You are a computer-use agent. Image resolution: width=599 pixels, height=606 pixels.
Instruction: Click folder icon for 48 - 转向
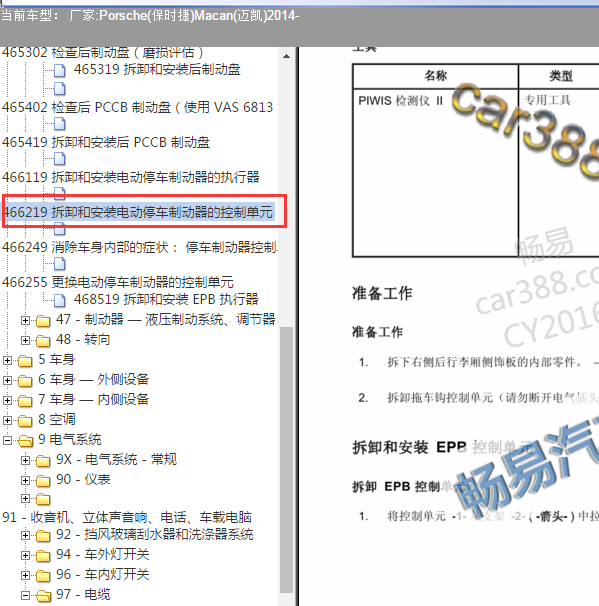tap(43, 340)
